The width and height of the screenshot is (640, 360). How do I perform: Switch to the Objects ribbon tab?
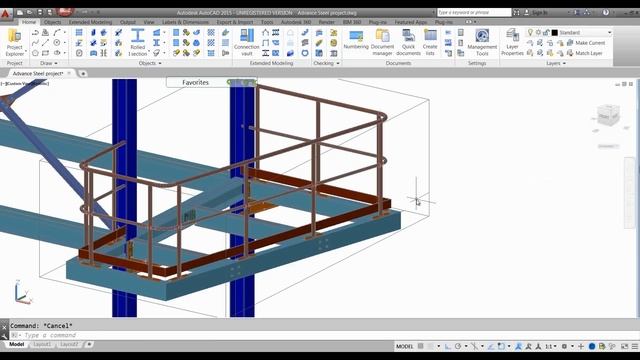pos(52,22)
